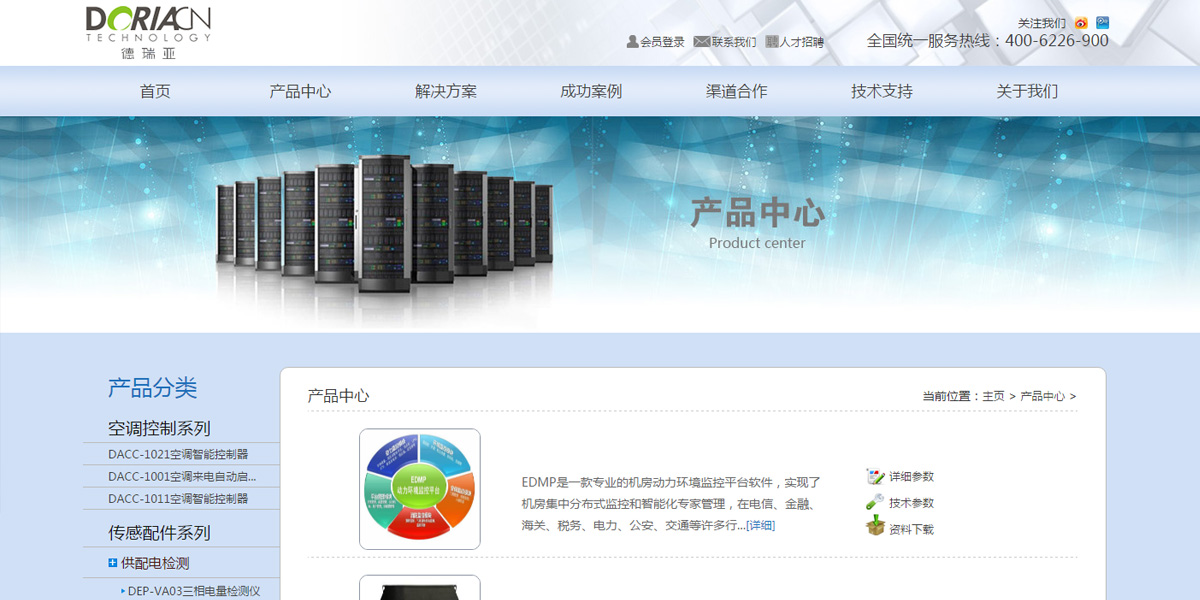Click 产品中心 in the breadcrumb trail
1200x600 pixels.
1042,396
